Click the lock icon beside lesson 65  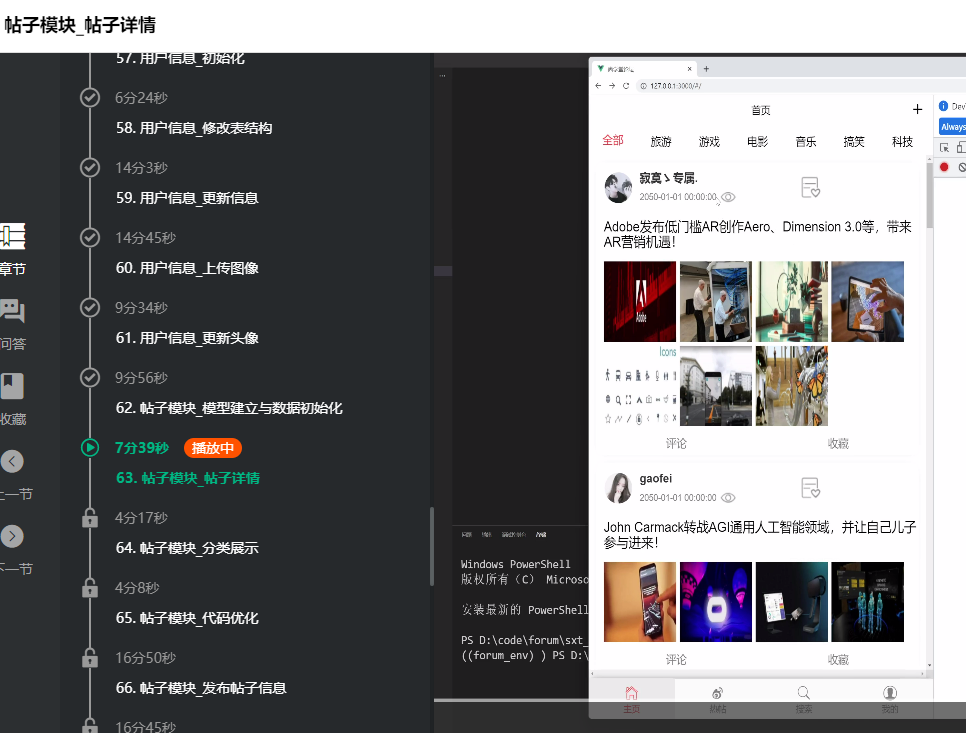tap(90, 588)
